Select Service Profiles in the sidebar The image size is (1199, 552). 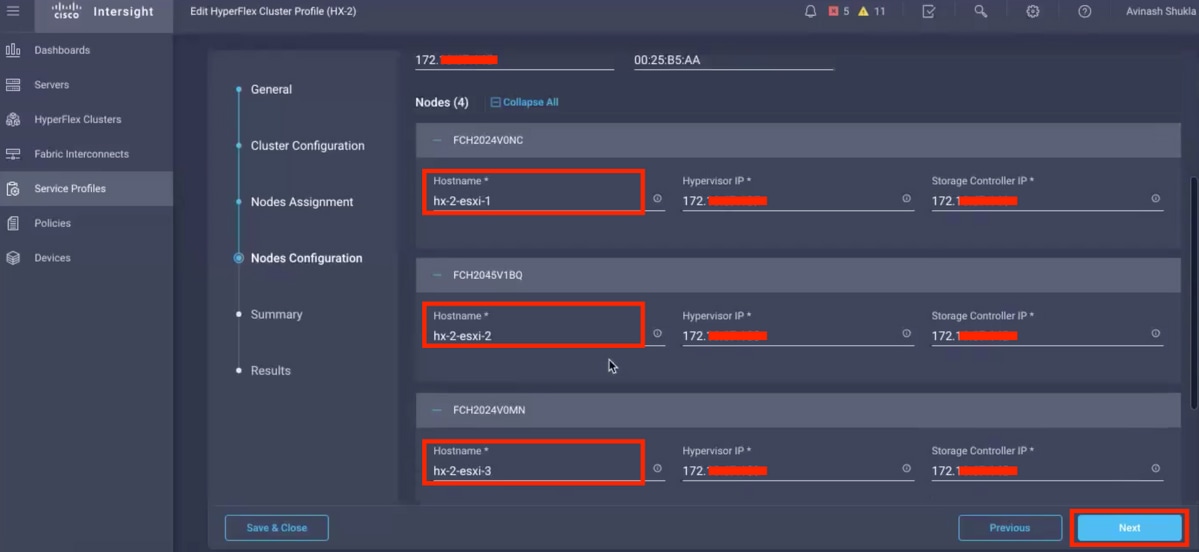pyautogui.click(x=86, y=188)
